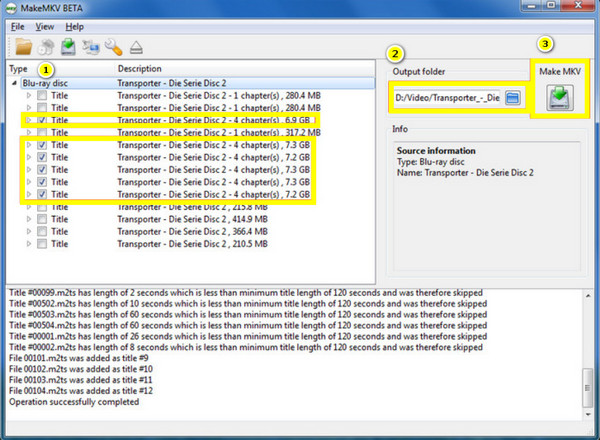Check the 414.9 MB title checkbox
The image size is (600, 440).
[x=42, y=219]
